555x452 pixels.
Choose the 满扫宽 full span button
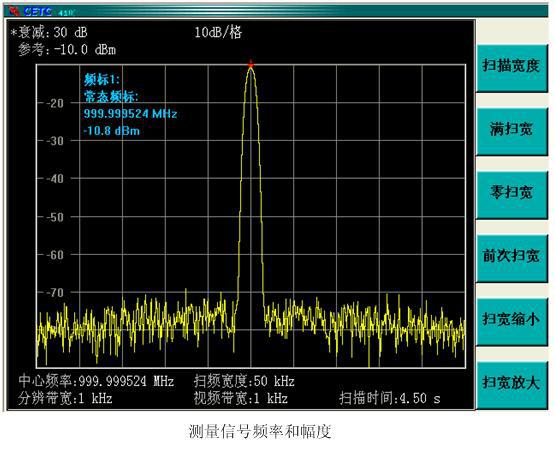[x=512, y=131]
